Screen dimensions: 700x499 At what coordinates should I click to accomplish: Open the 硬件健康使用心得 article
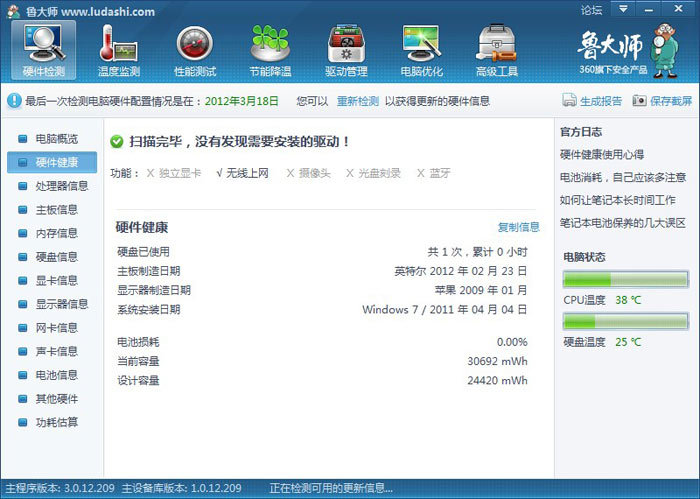pos(602,155)
